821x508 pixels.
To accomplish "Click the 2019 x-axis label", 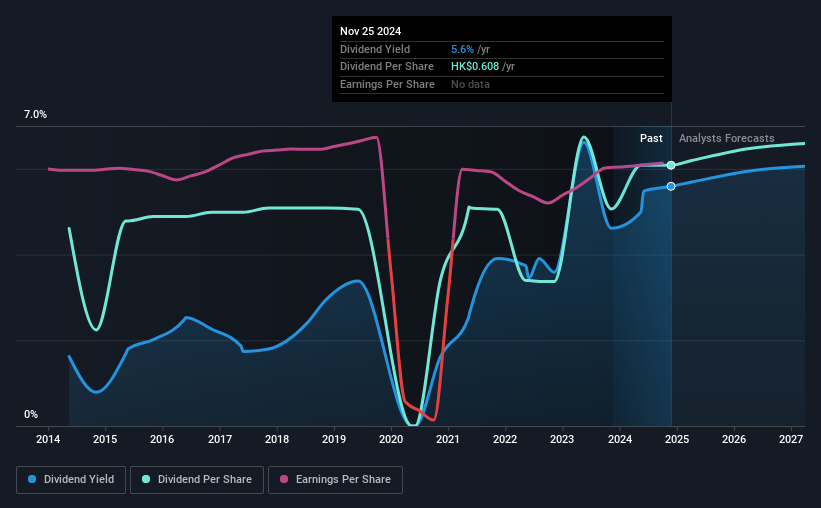I will click(334, 439).
